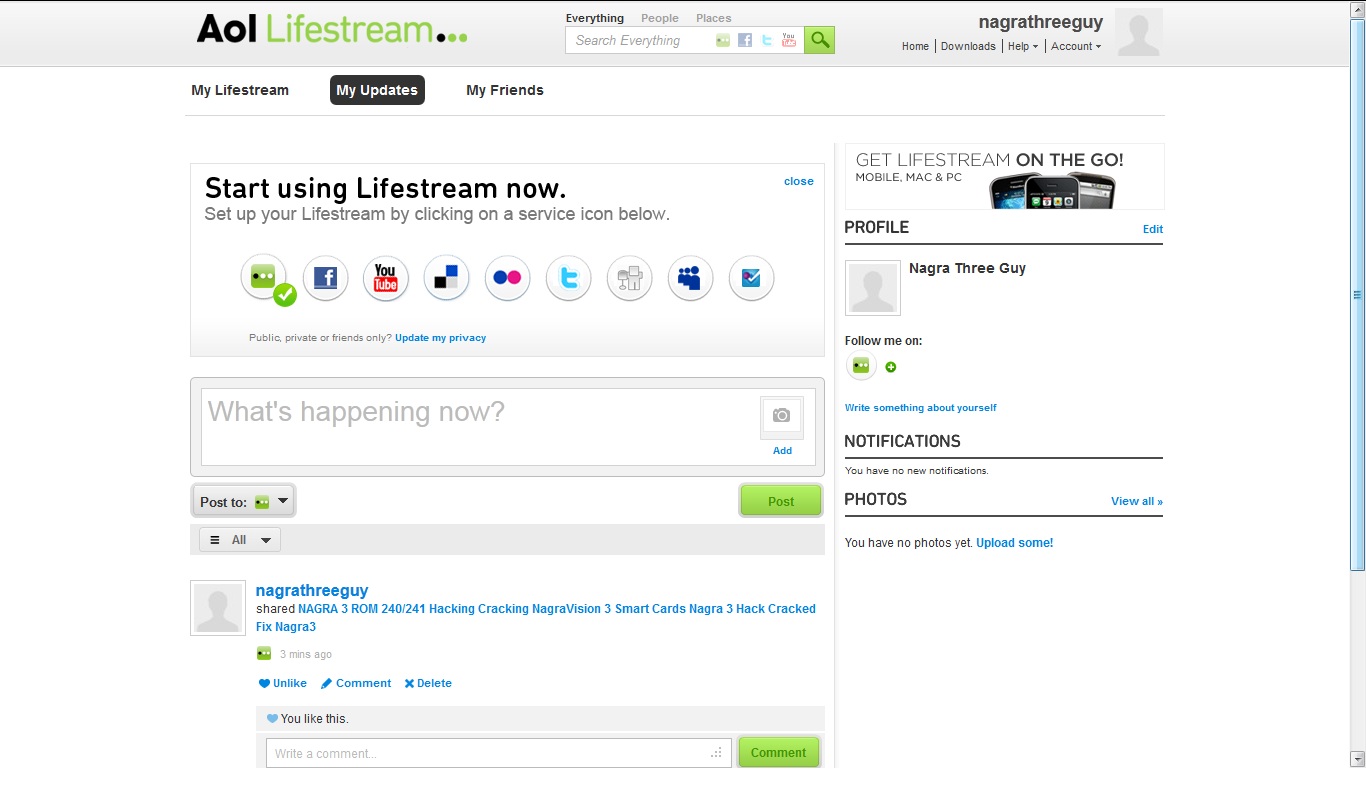Click Upload some! link
The height and width of the screenshot is (812, 1366).
(1015, 543)
